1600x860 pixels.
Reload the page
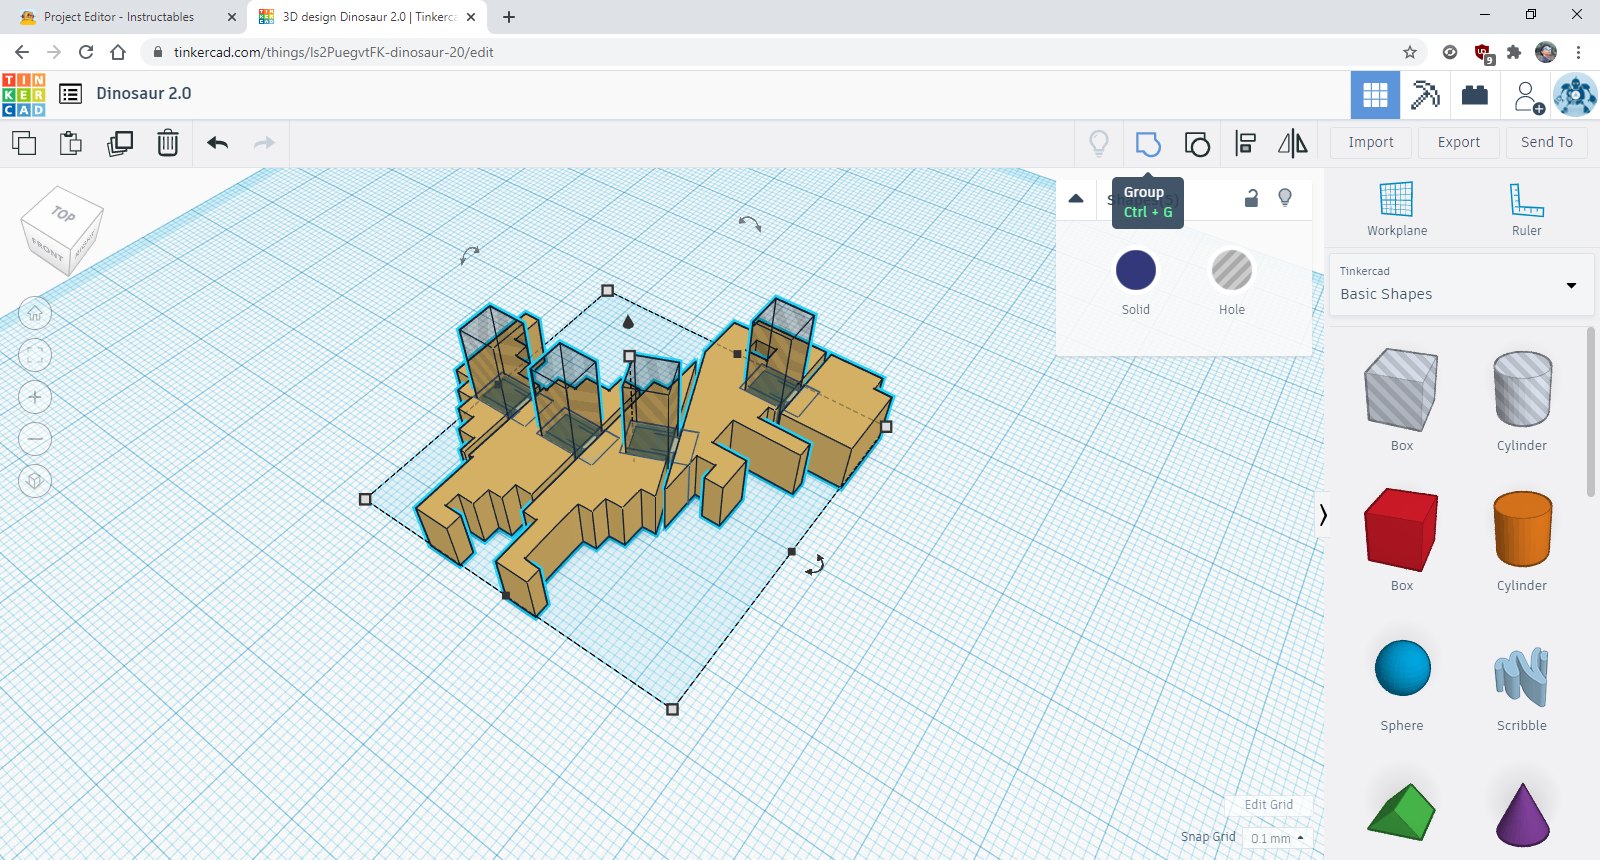(86, 52)
